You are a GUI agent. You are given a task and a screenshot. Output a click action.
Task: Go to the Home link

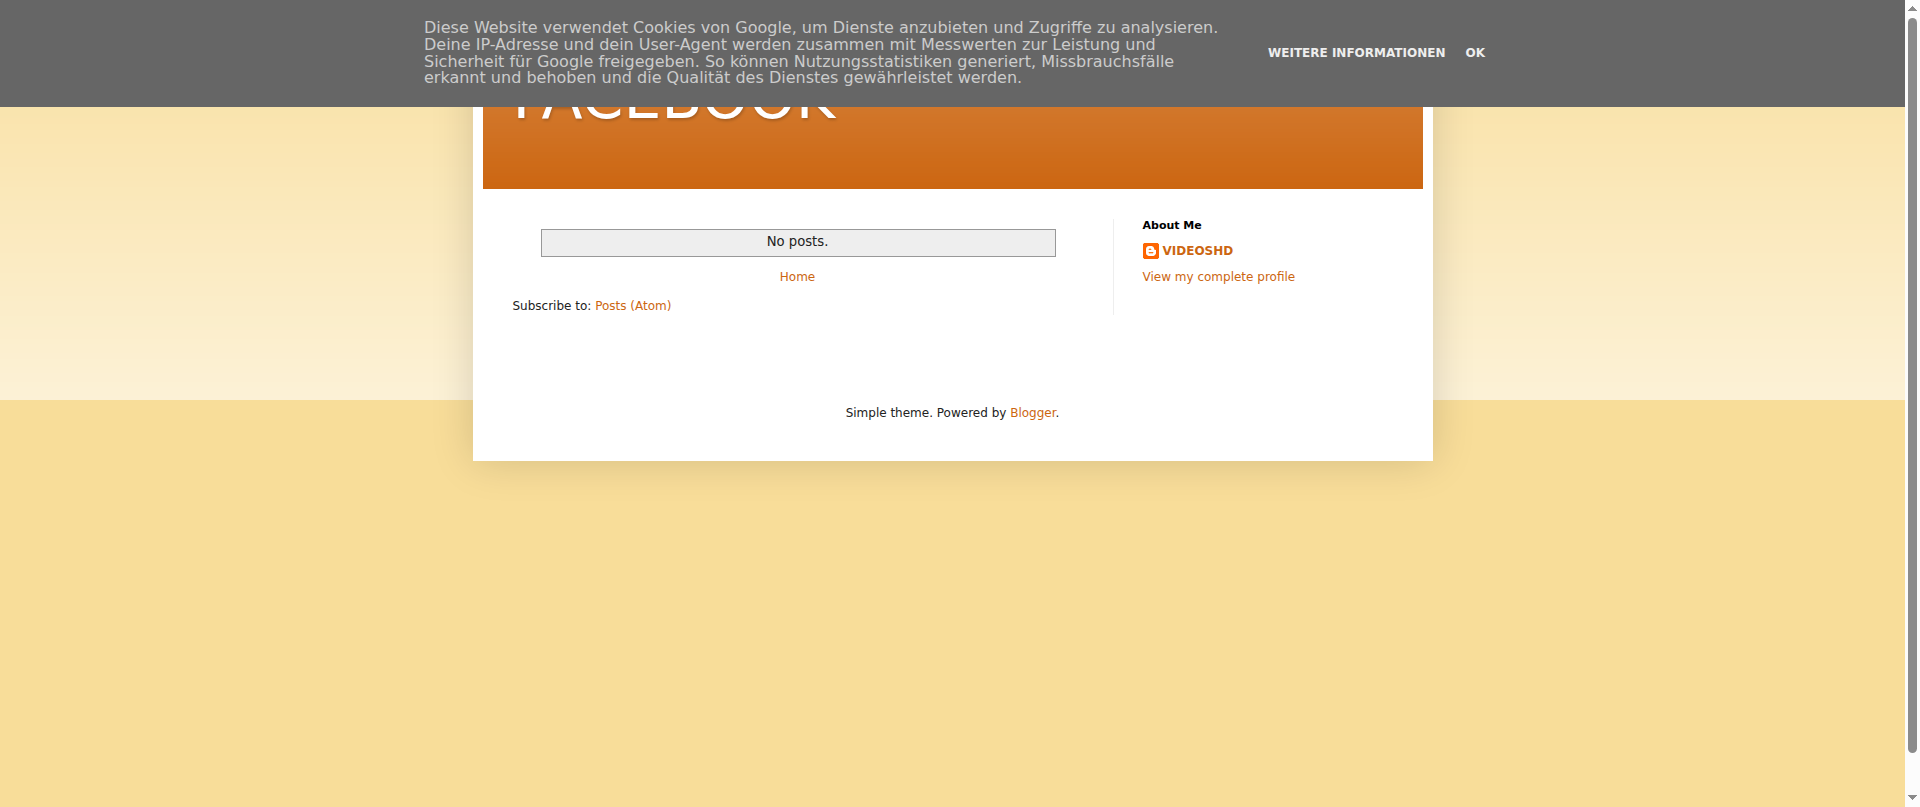pos(797,277)
